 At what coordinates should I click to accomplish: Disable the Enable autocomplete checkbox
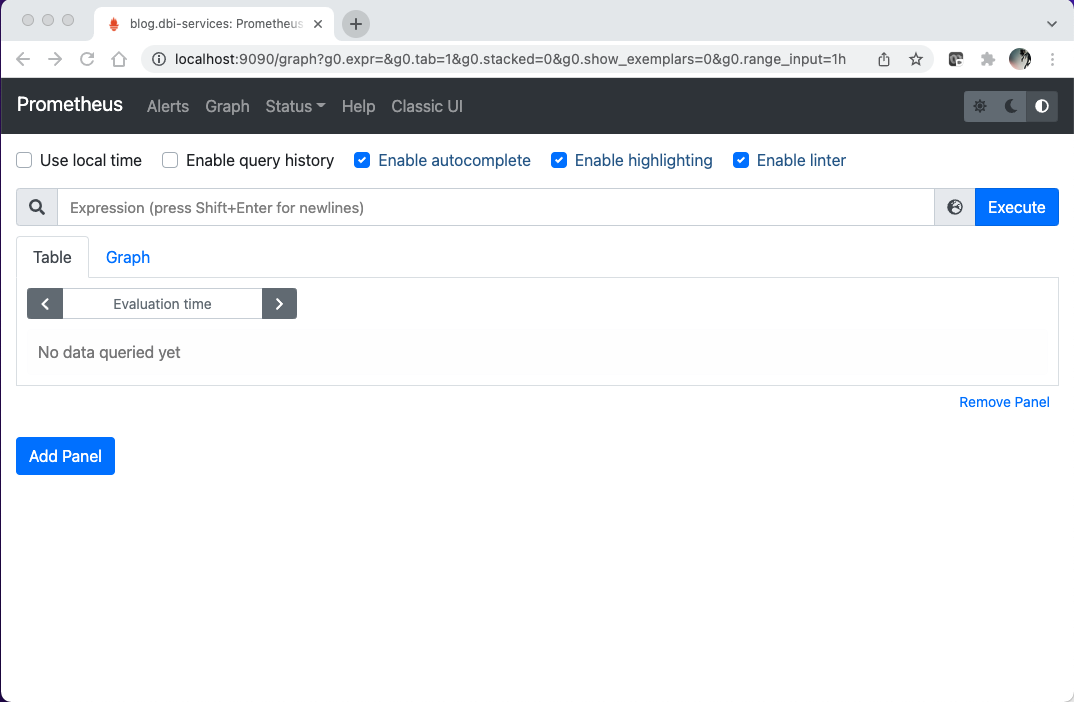[362, 160]
